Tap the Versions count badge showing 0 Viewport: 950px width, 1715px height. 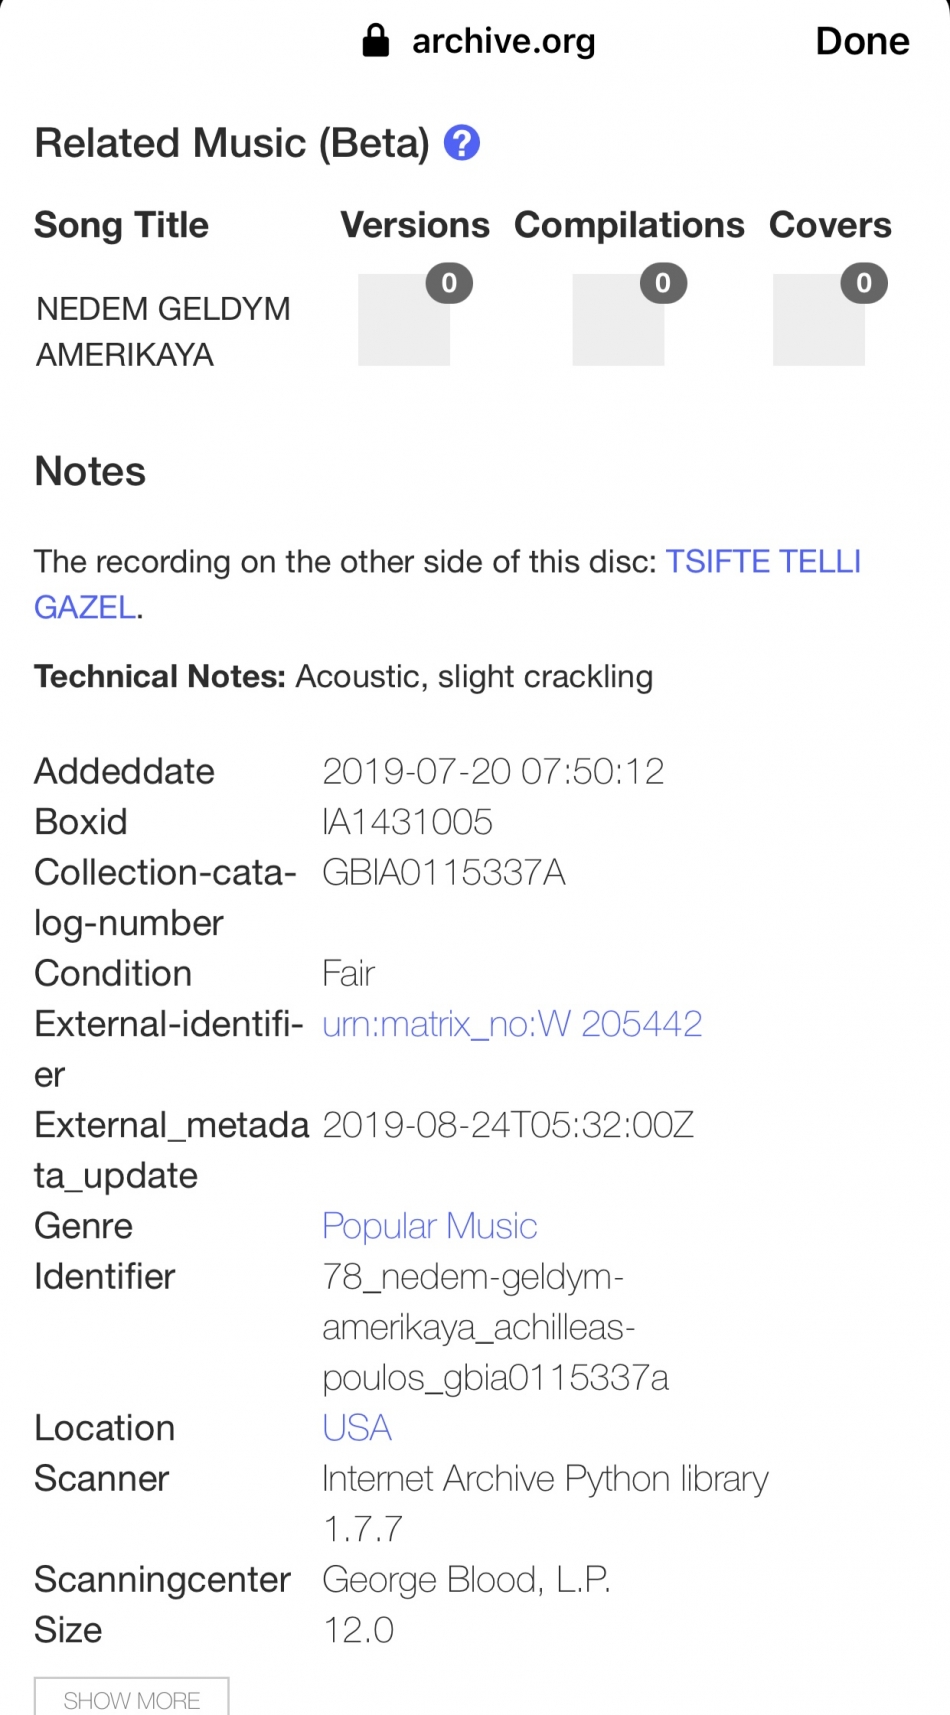point(449,284)
